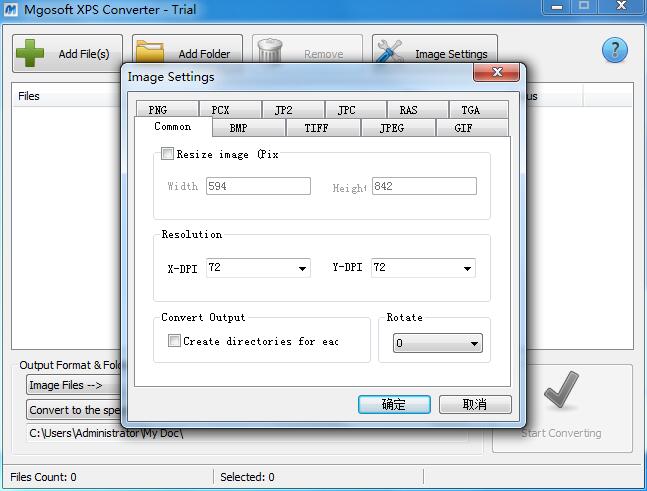Click the Files Count: 0 status text
The image size is (647, 491).
(x=43, y=477)
